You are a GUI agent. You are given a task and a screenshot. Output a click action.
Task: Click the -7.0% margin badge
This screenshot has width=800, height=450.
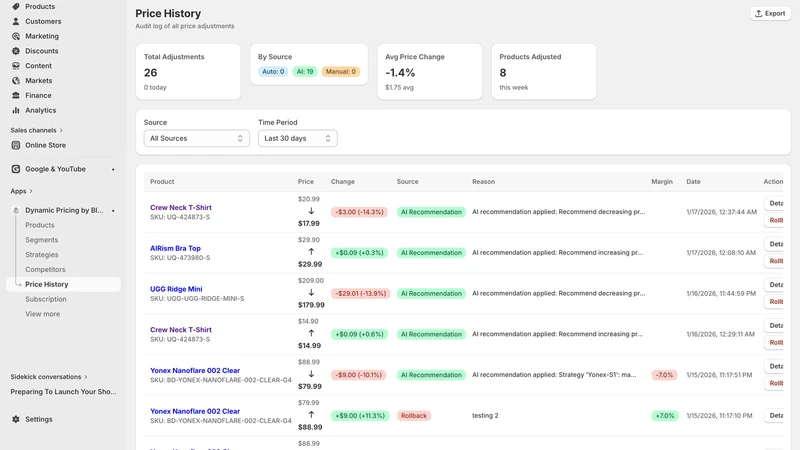664,375
